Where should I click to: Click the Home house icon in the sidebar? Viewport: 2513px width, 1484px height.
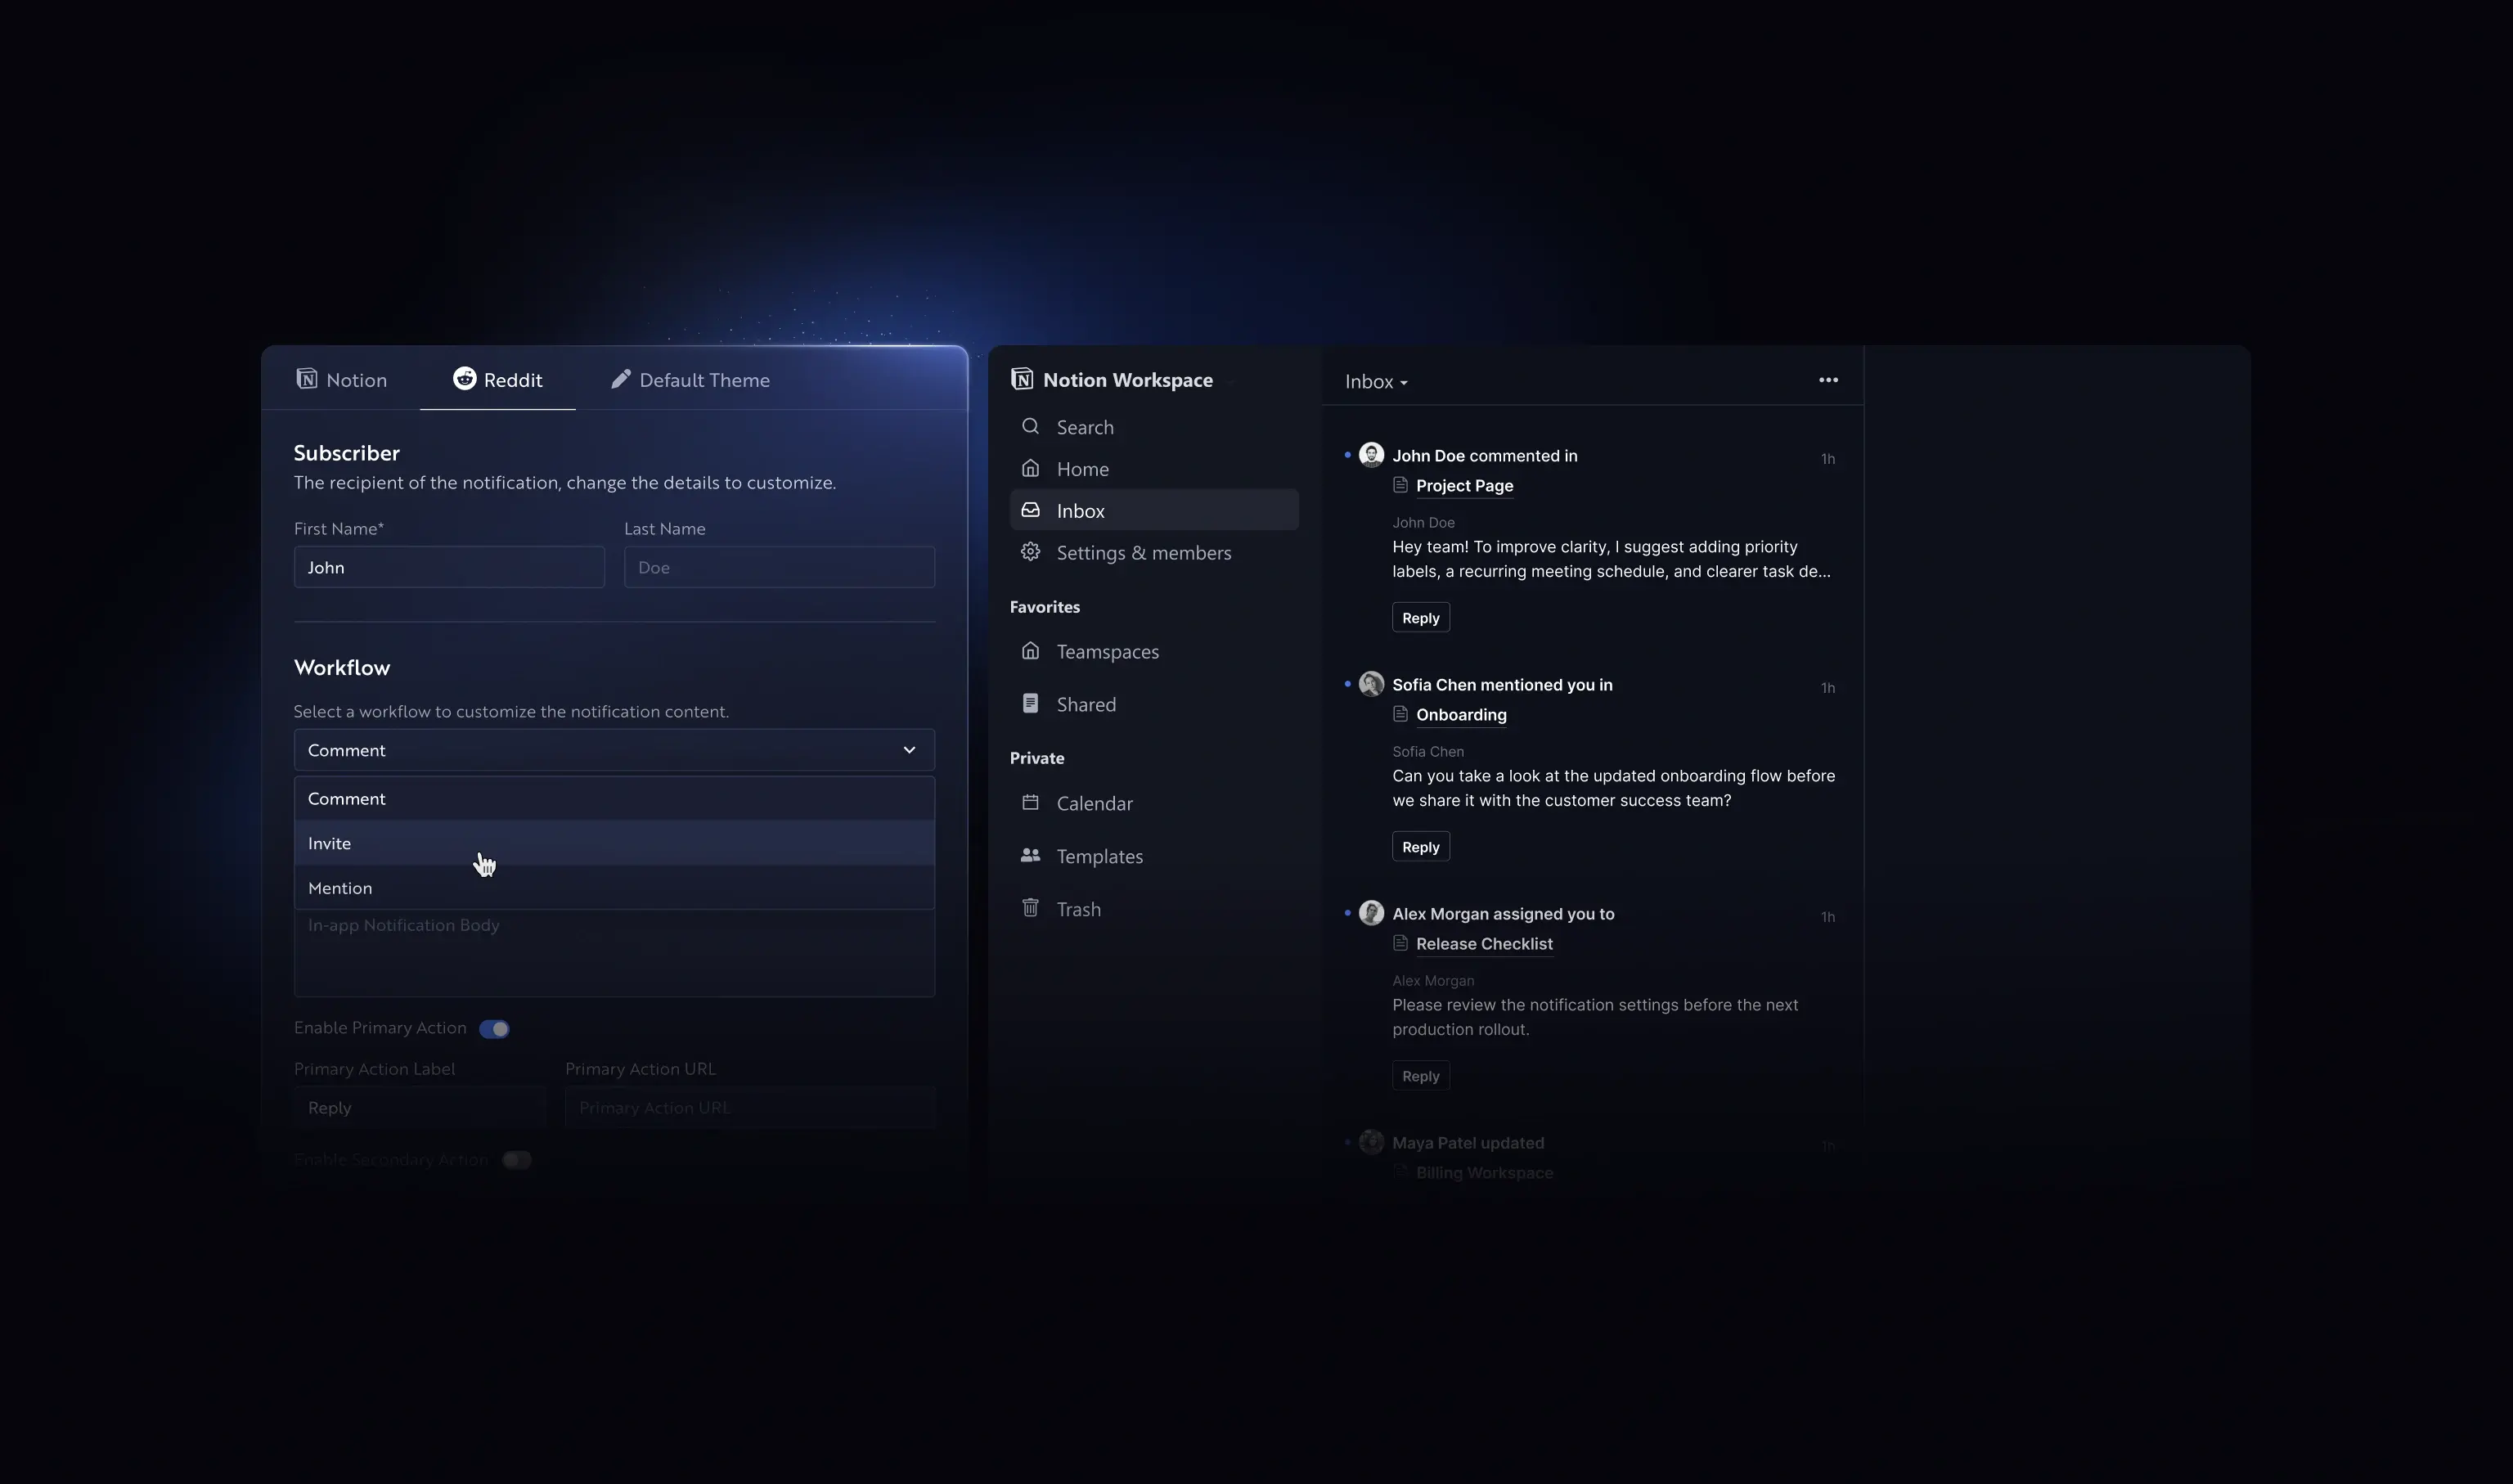point(1030,468)
